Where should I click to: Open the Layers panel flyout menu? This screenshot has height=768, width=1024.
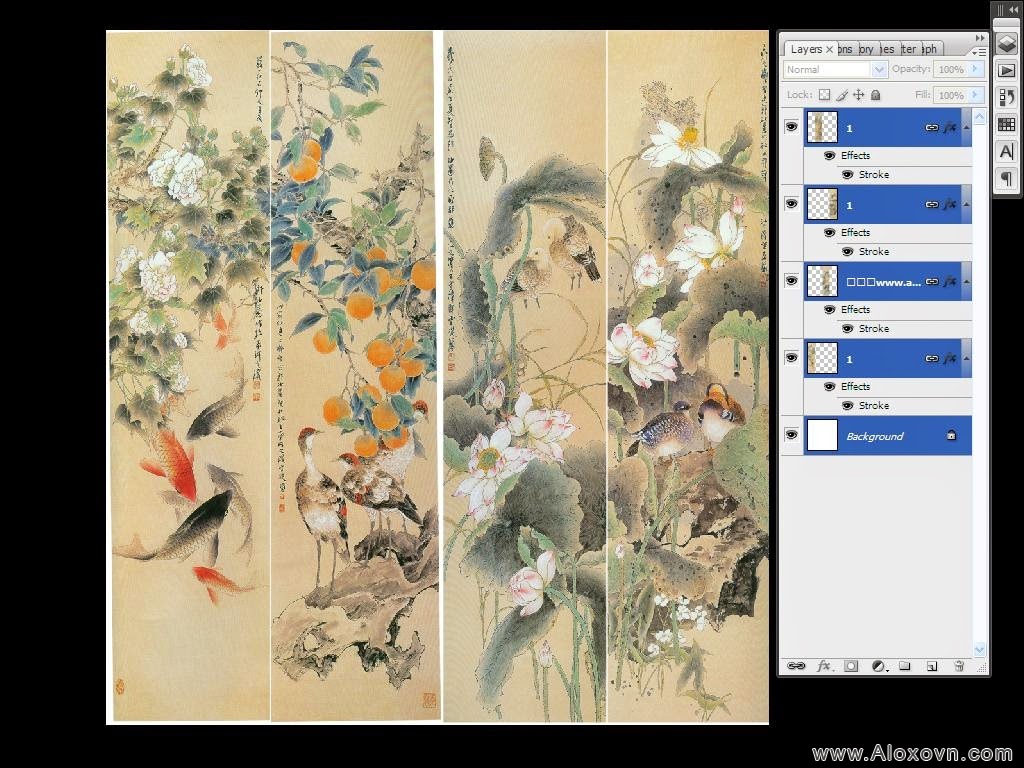pyautogui.click(x=979, y=52)
